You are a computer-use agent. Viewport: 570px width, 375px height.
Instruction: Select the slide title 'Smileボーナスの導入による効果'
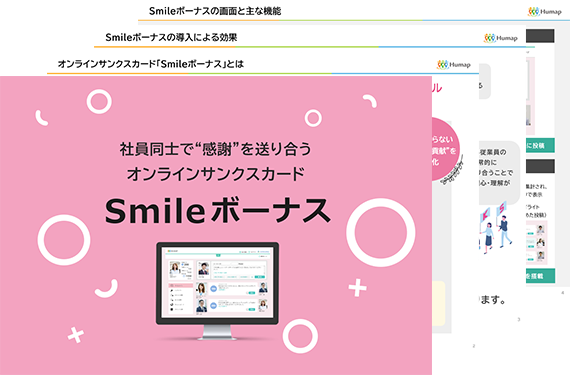pyautogui.click(x=171, y=37)
